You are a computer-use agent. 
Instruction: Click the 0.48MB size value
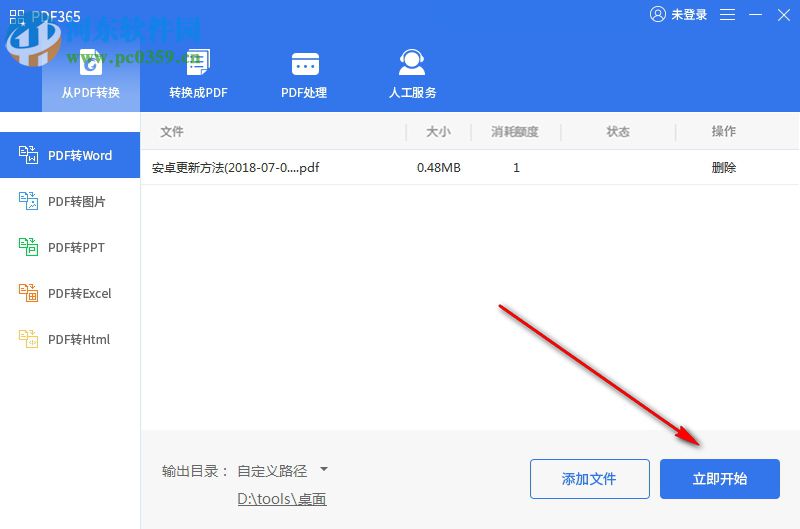(x=438, y=167)
